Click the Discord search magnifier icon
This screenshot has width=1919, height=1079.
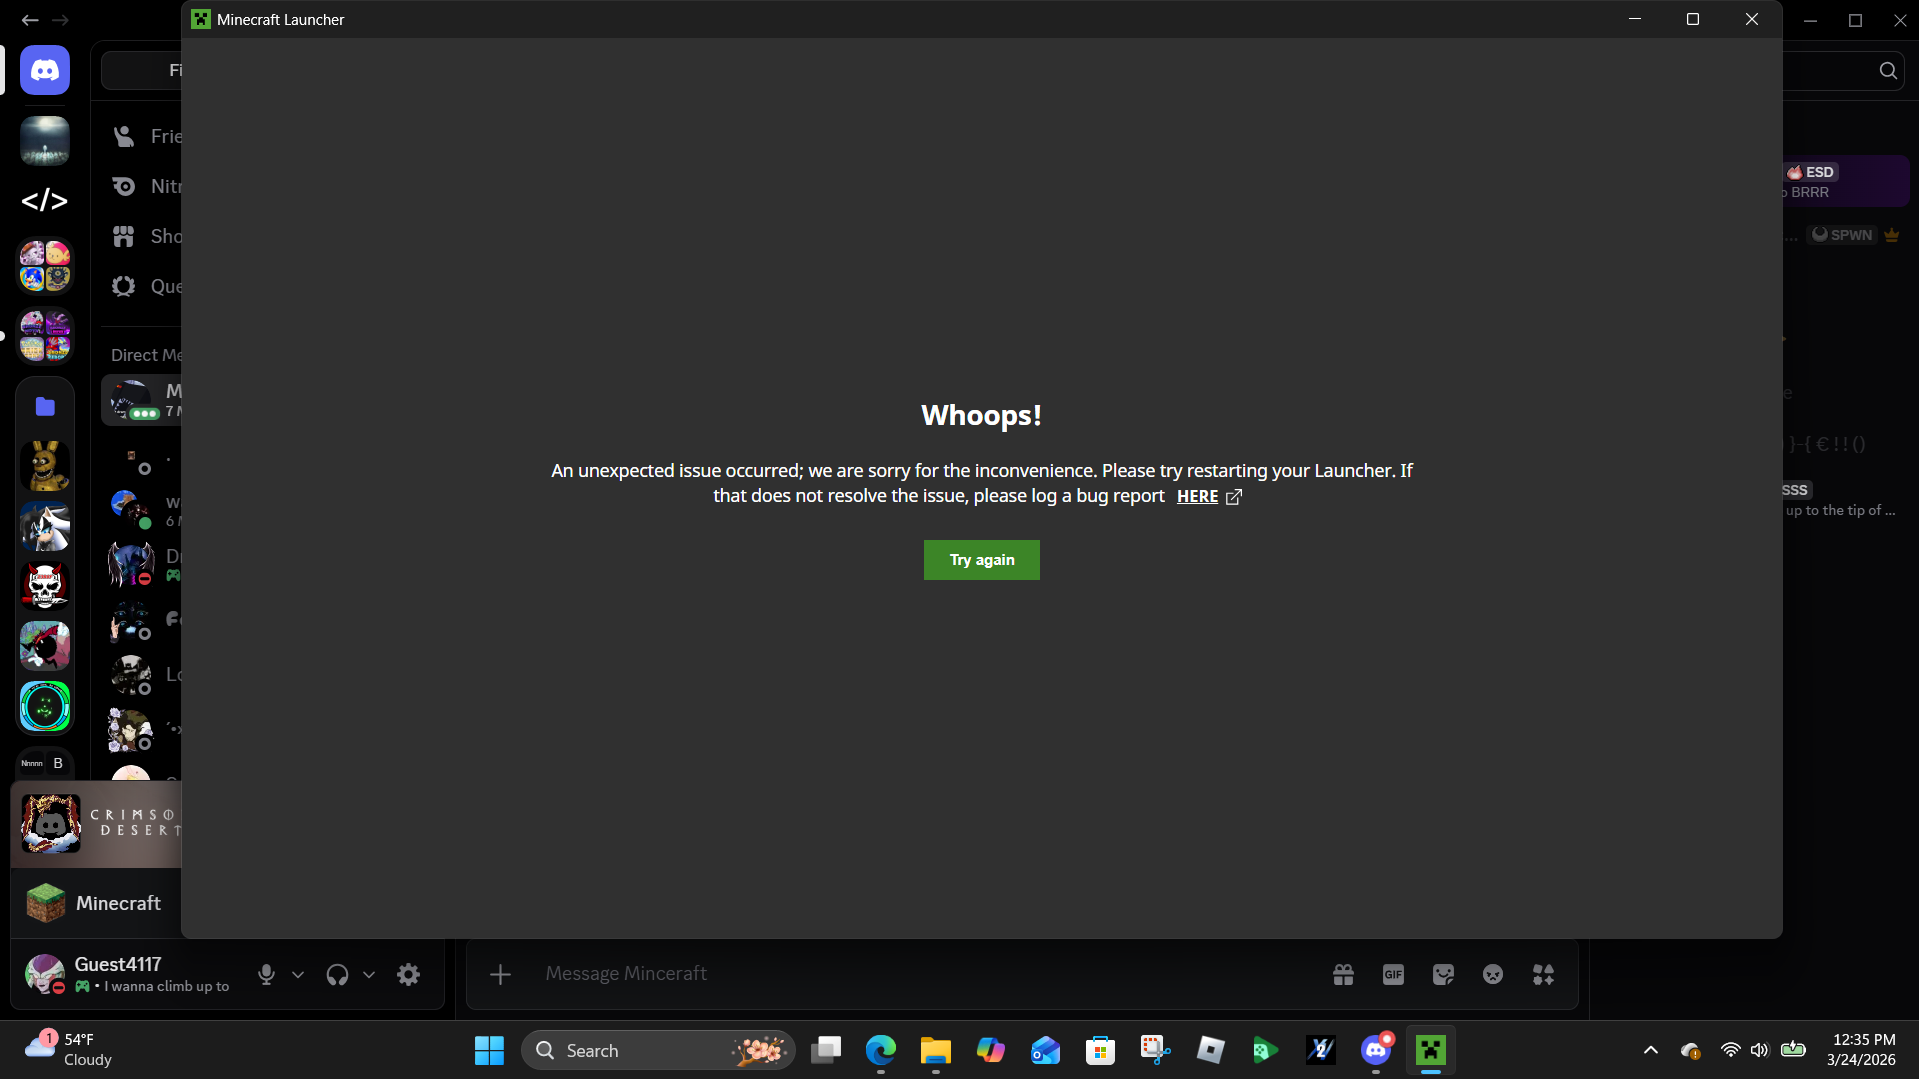click(1888, 70)
